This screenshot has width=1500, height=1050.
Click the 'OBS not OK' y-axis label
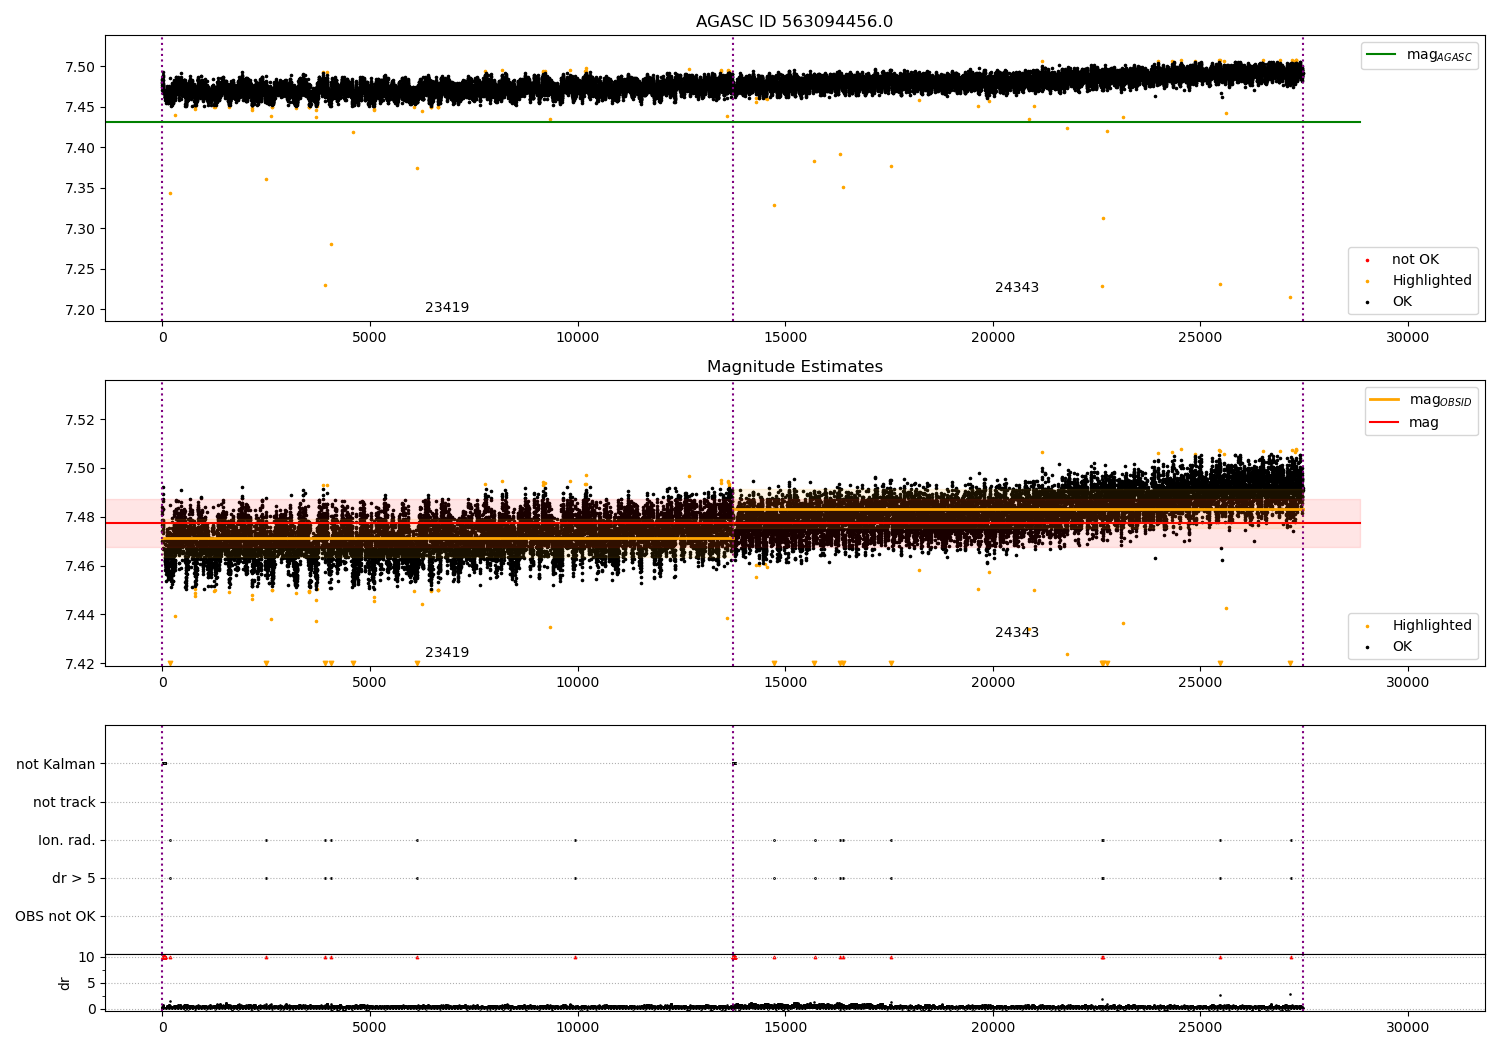(x=55, y=917)
